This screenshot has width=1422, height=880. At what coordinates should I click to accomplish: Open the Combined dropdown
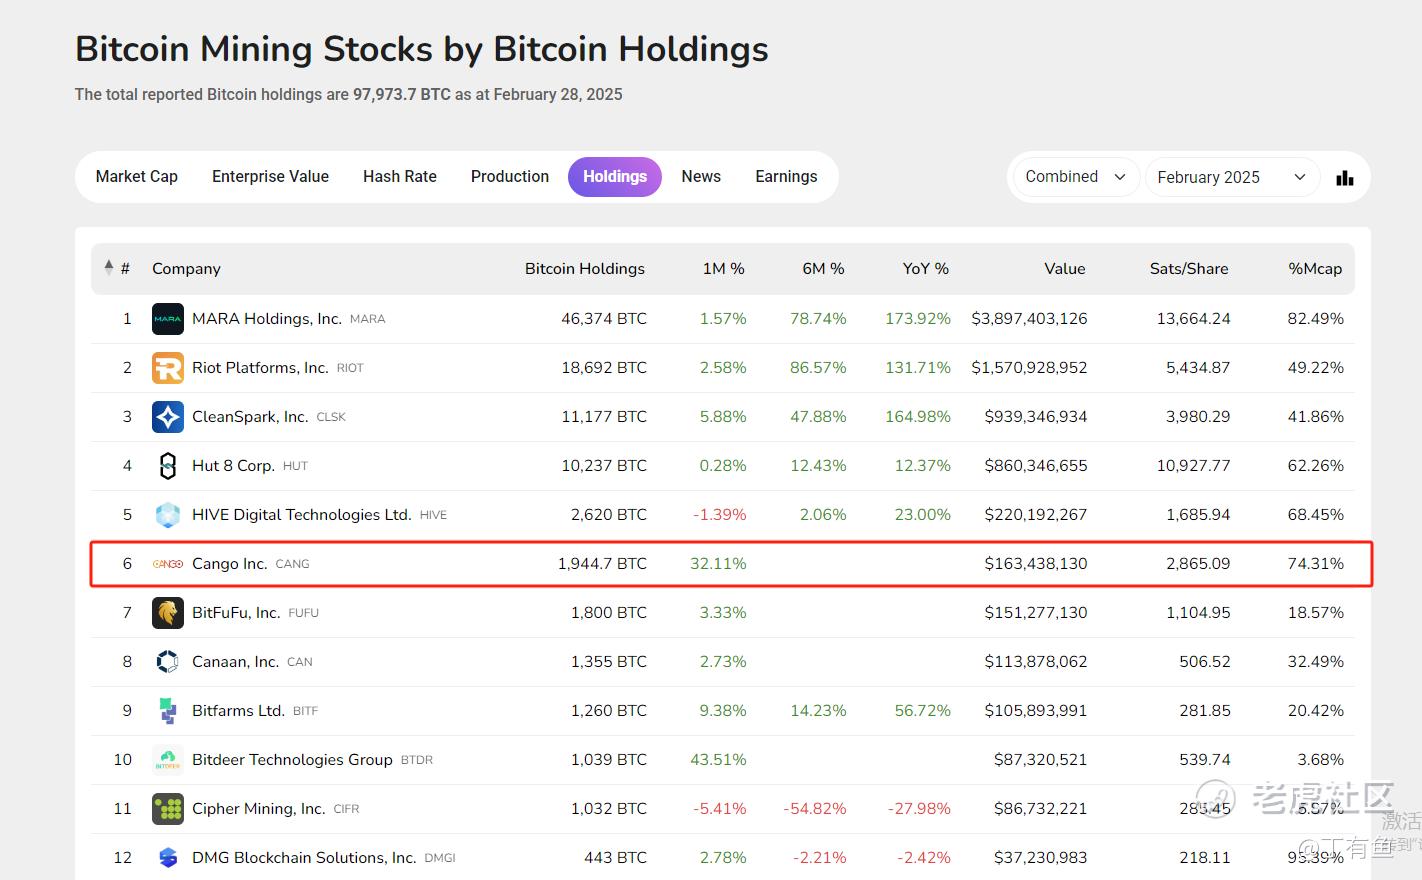pos(1075,177)
